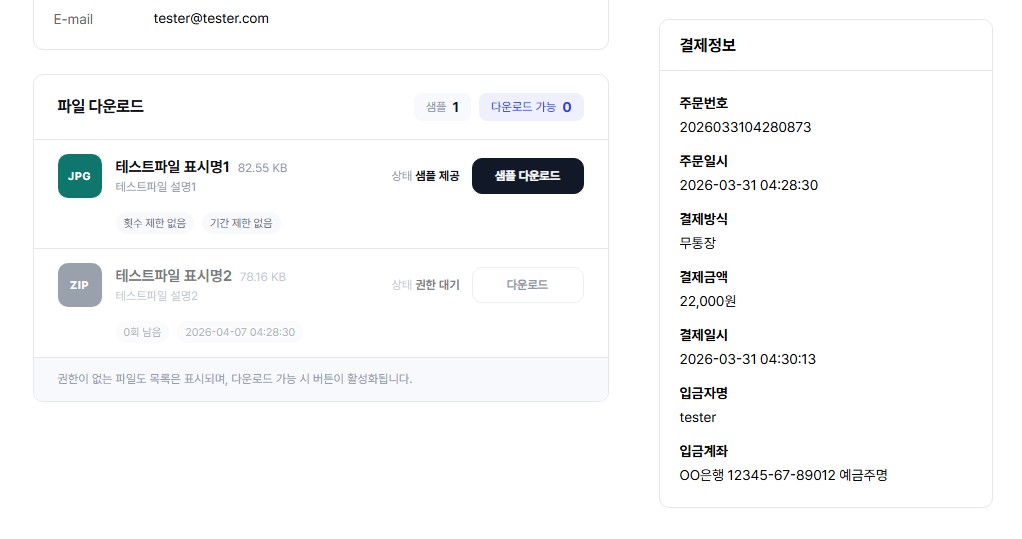Select the 샘플 1 count badge

[442, 107]
